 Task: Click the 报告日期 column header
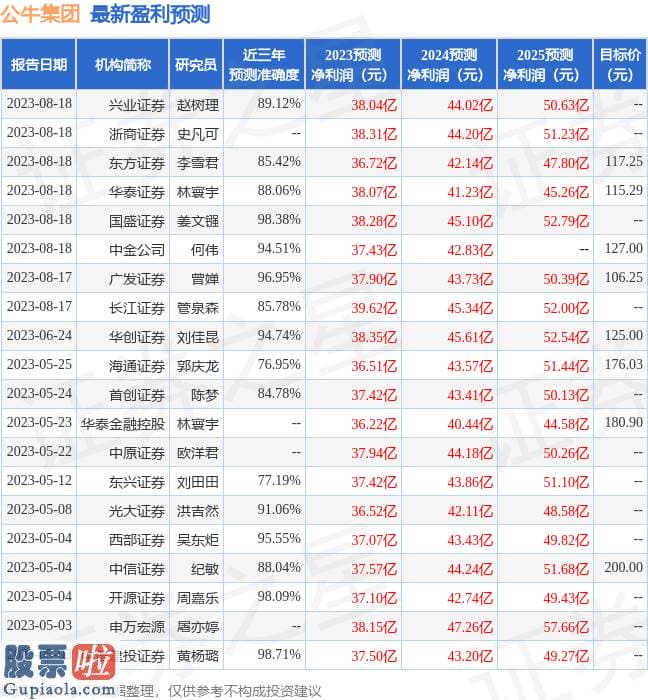tap(39, 65)
